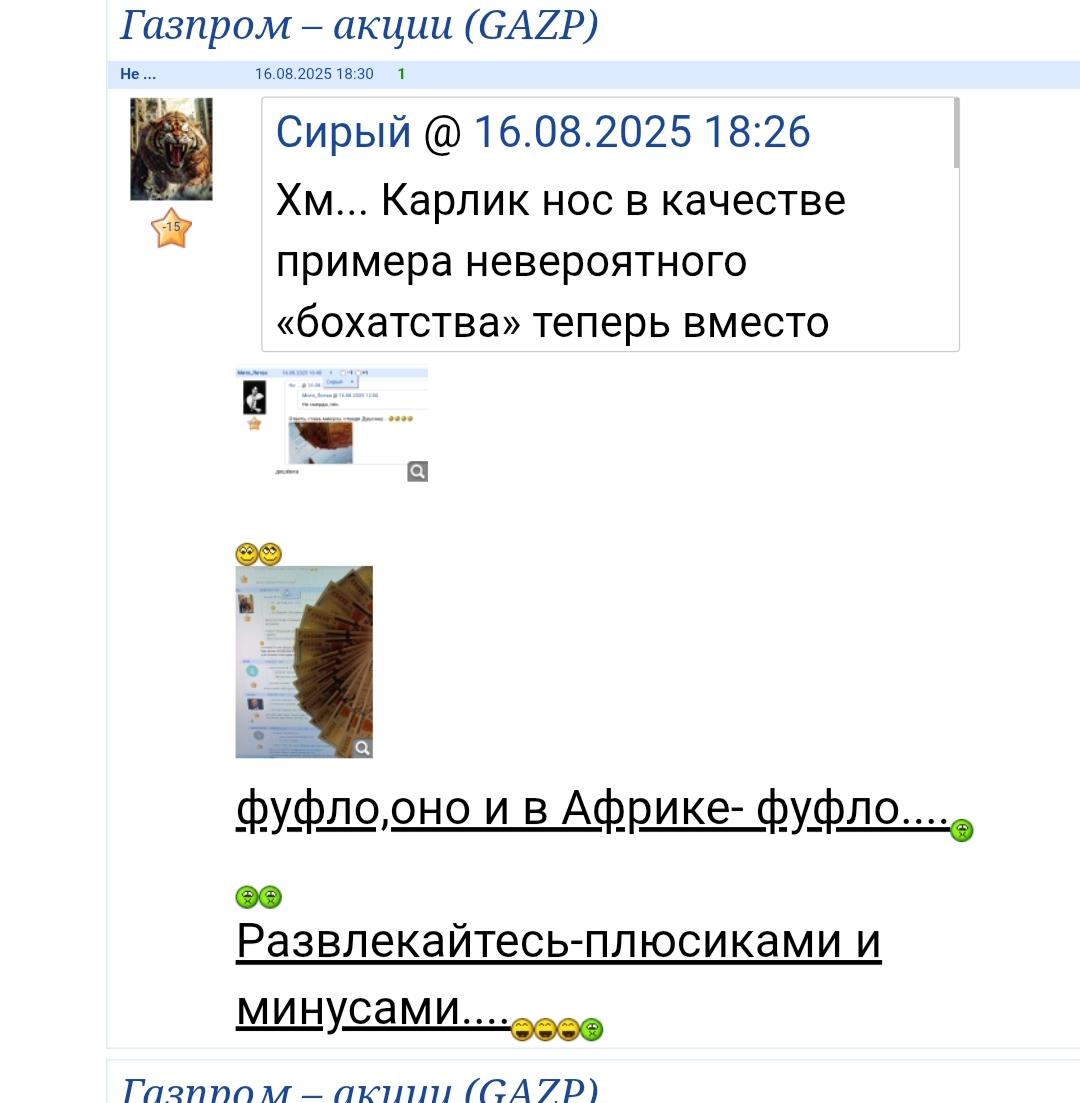Click the green sick emoji after фуфло....
Screen dimensions: 1080x1103
962,830
